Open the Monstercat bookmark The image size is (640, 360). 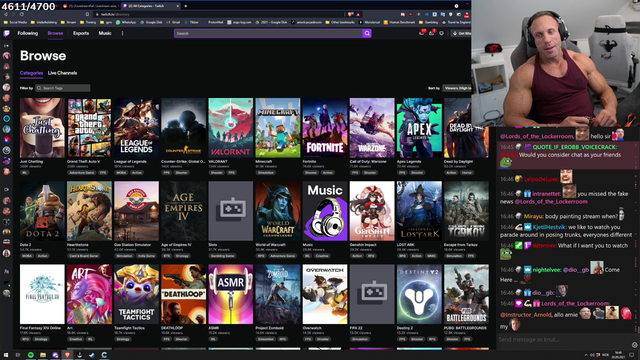coord(369,22)
